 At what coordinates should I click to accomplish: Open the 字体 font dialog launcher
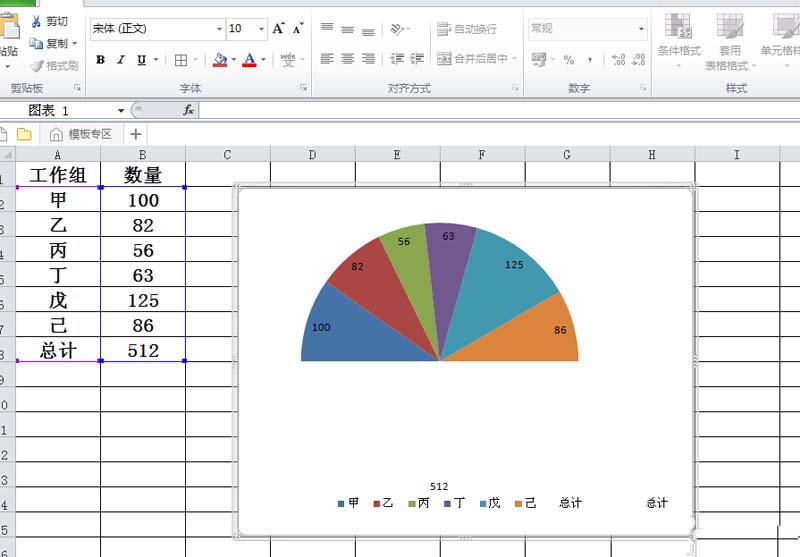[303, 88]
